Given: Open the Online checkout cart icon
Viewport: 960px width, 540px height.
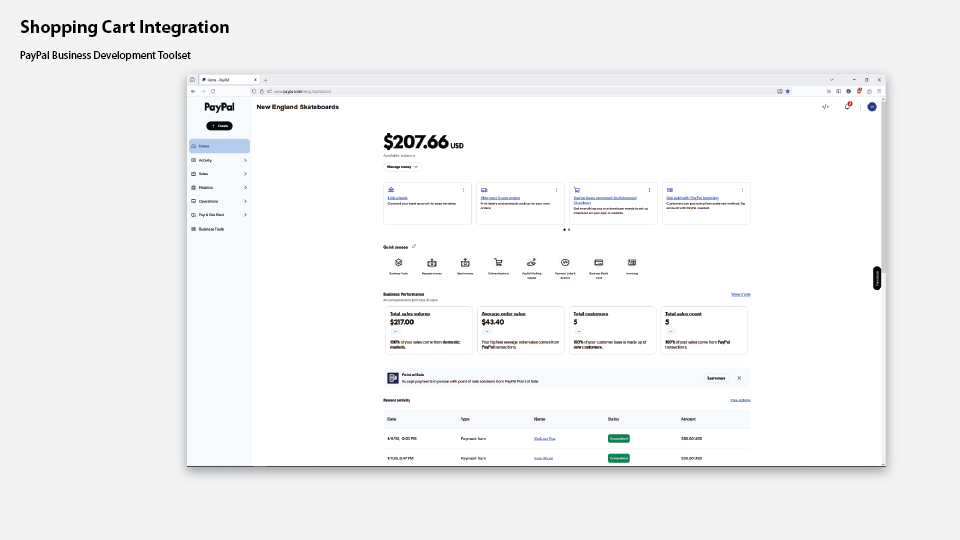Looking at the screenshot, I should point(498,263).
